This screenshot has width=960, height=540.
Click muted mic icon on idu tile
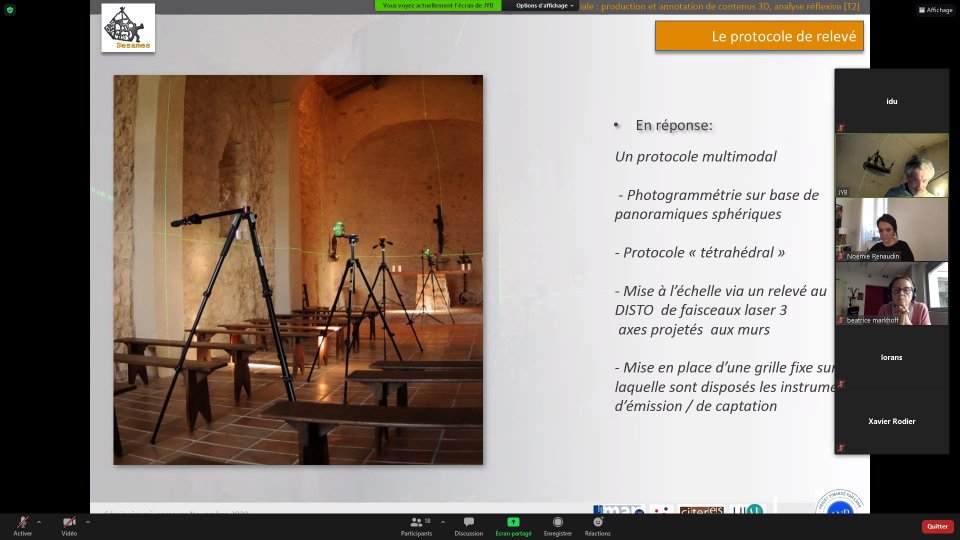(x=841, y=127)
